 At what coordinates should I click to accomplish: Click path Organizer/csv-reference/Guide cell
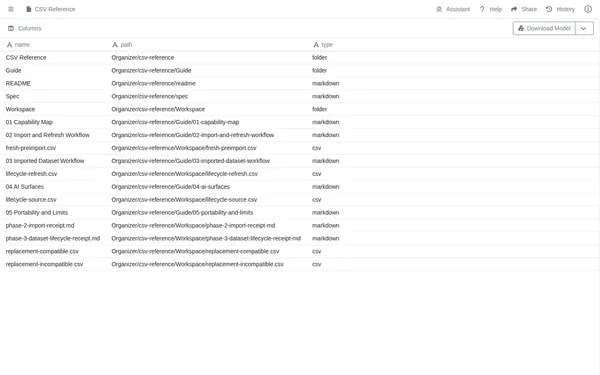151,70
